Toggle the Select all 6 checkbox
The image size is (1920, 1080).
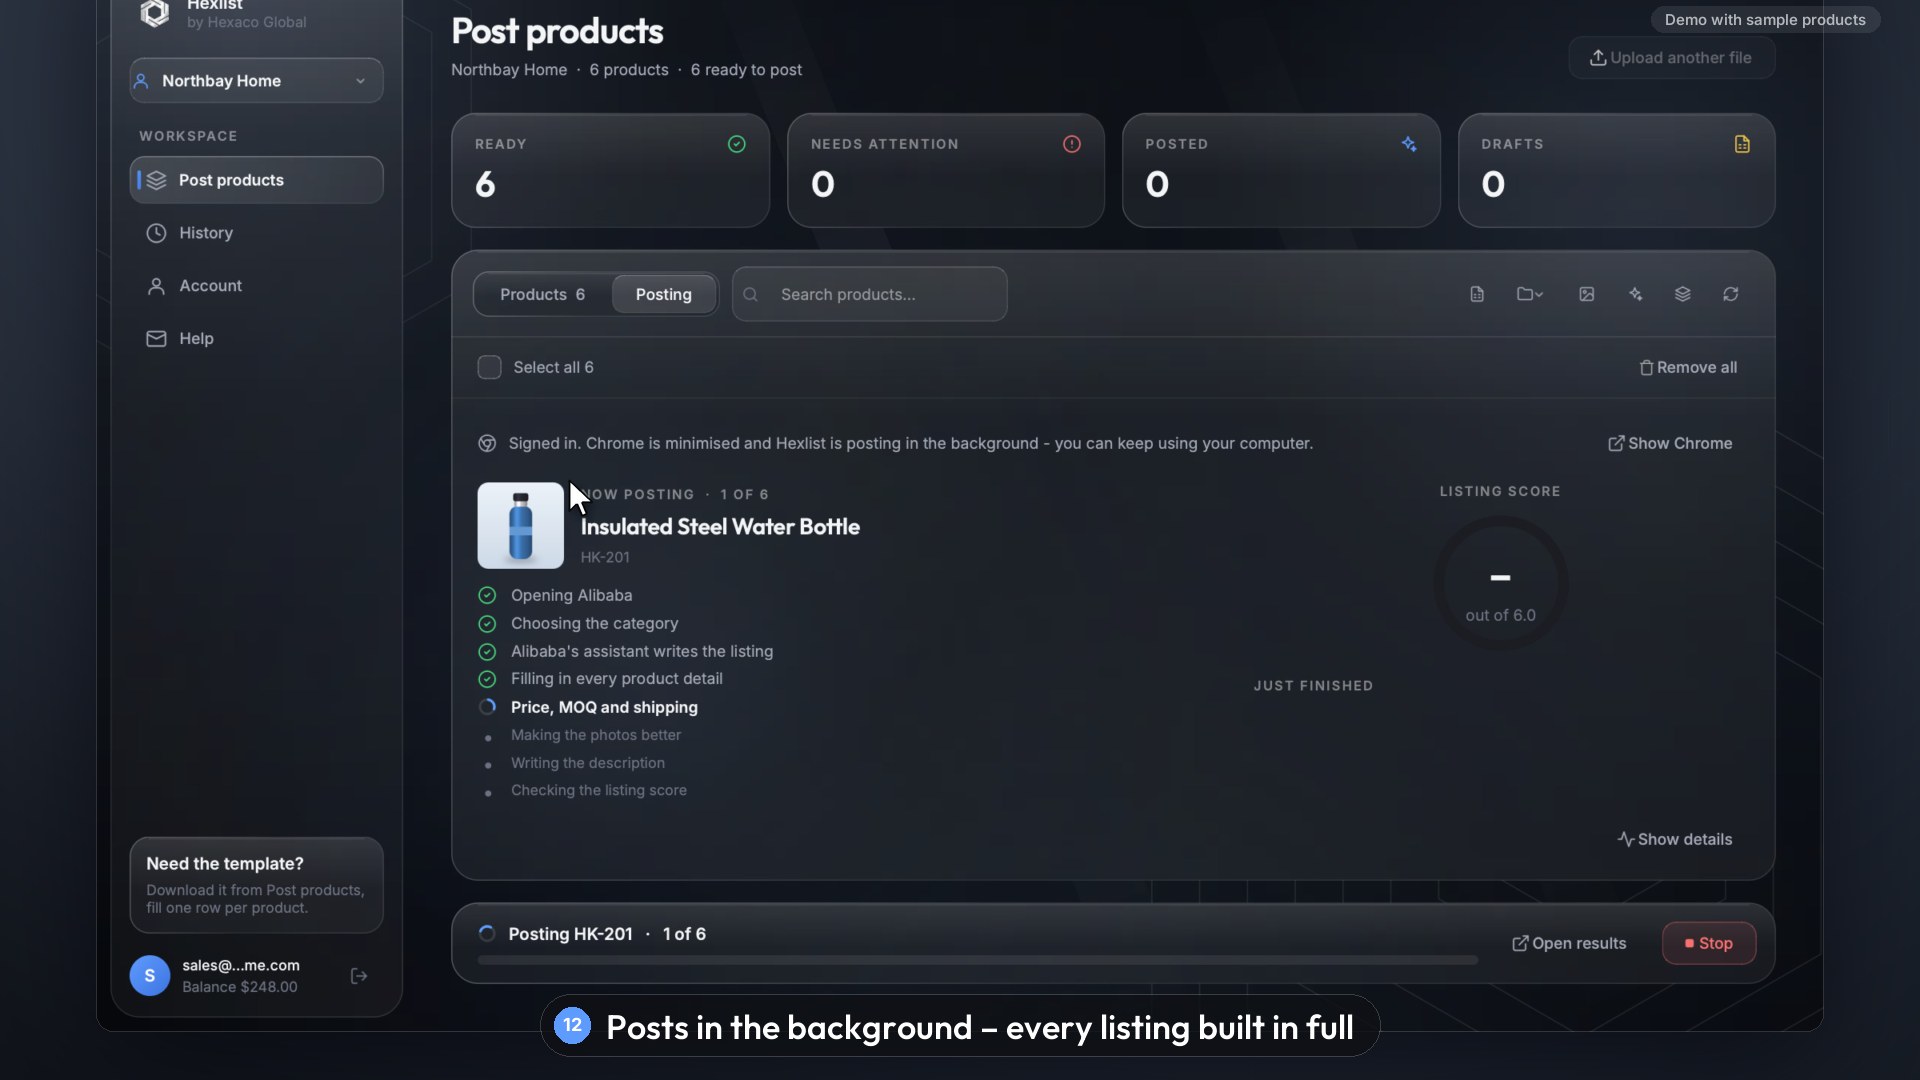tap(489, 367)
